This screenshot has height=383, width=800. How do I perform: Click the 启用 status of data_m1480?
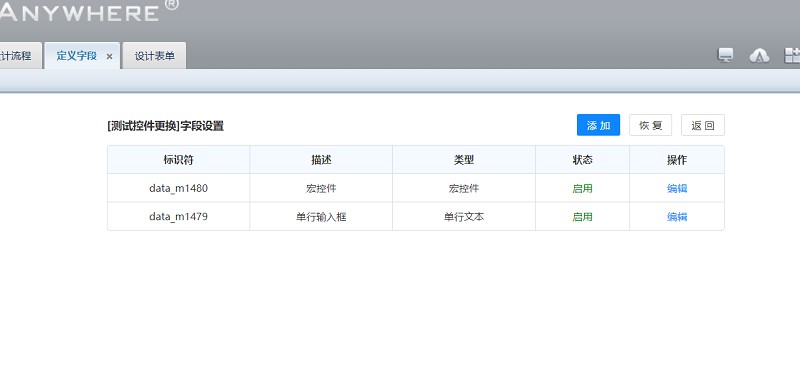582,188
